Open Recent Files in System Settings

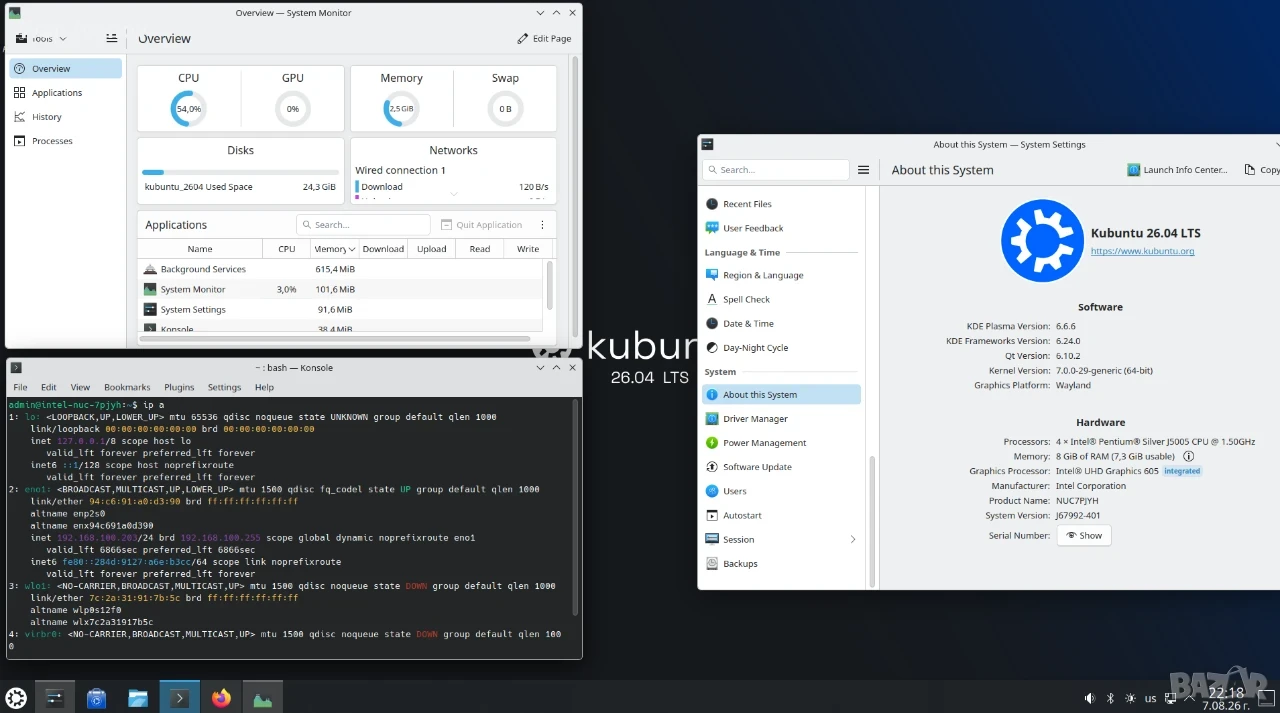pos(781,204)
